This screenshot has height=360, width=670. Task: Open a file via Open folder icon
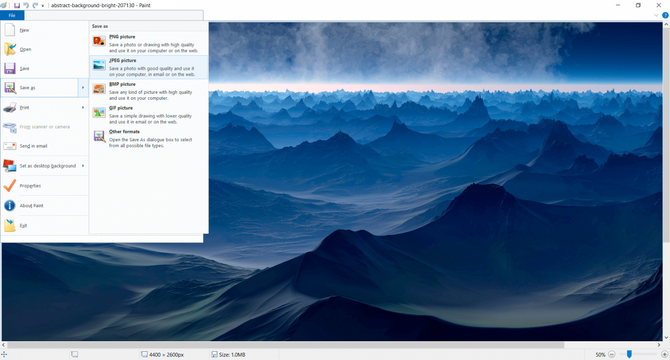pyautogui.click(x=10, y=49)
